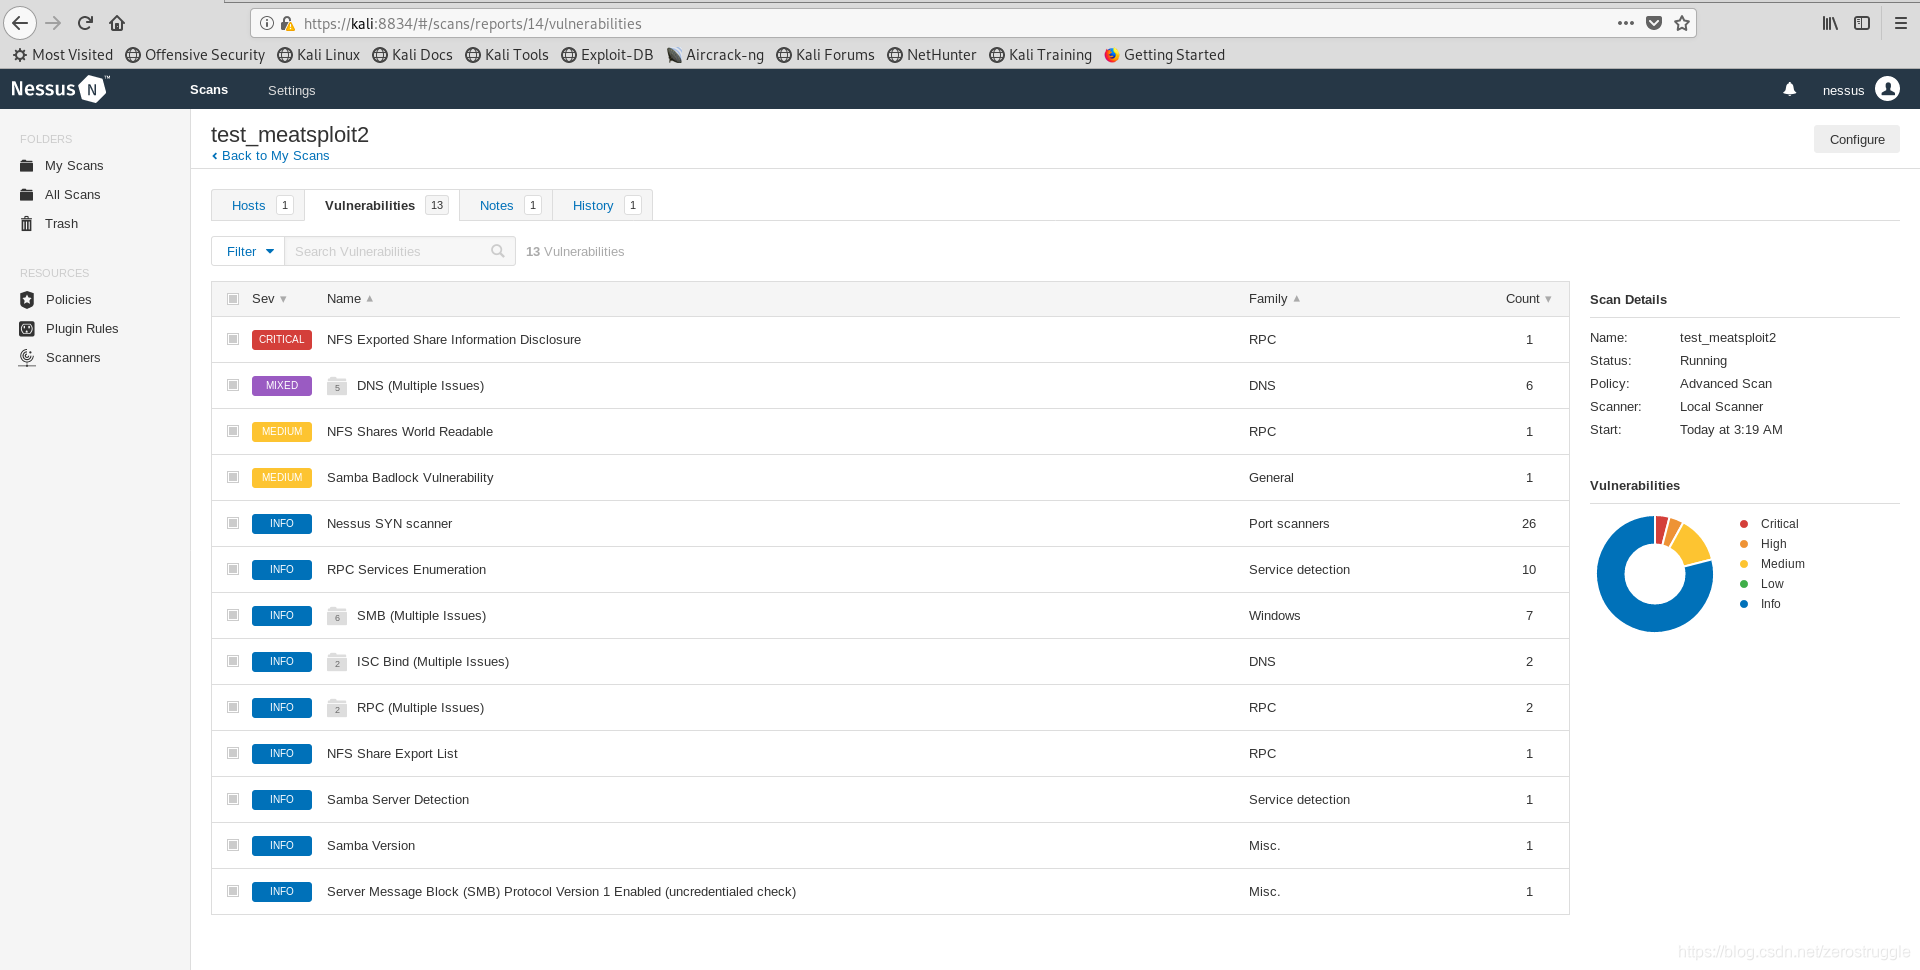Click the browser Back arrow button
This screenshot has width=1920, height=970.
click(x=20, y=23)
